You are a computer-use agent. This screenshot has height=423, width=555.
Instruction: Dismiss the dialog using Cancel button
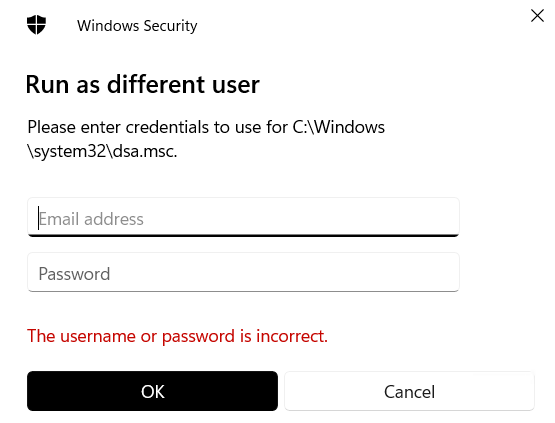(x=409, y=391)
